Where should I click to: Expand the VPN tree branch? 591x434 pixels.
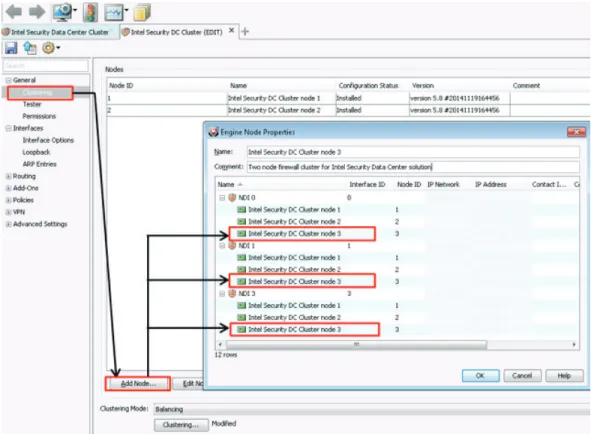point(8,212)
